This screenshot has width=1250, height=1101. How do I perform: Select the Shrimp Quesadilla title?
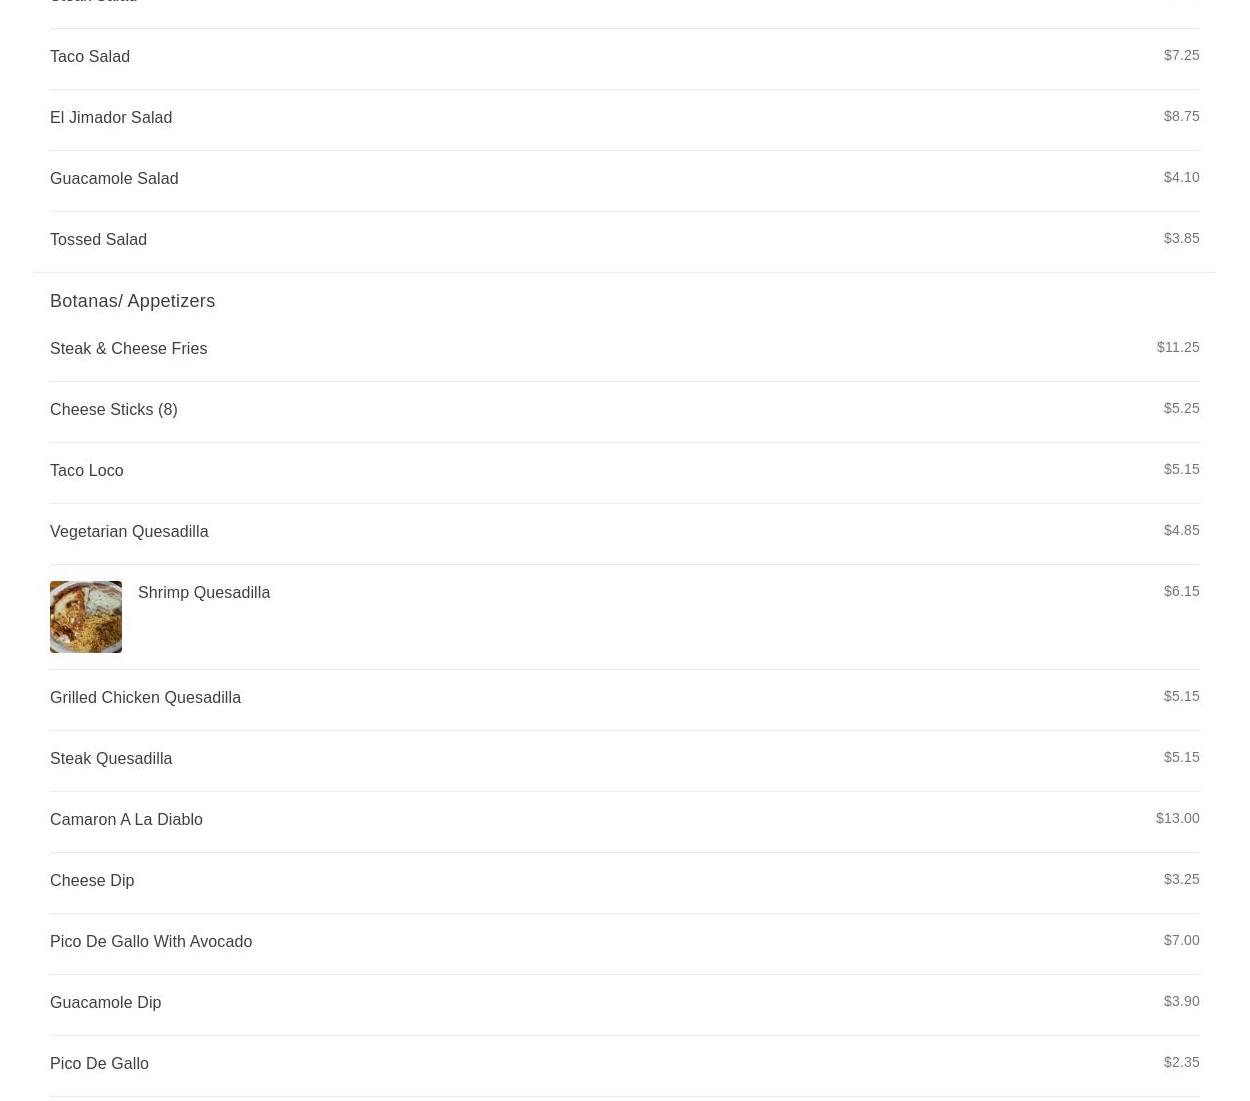pyautogui.click(x=204, y=593)
